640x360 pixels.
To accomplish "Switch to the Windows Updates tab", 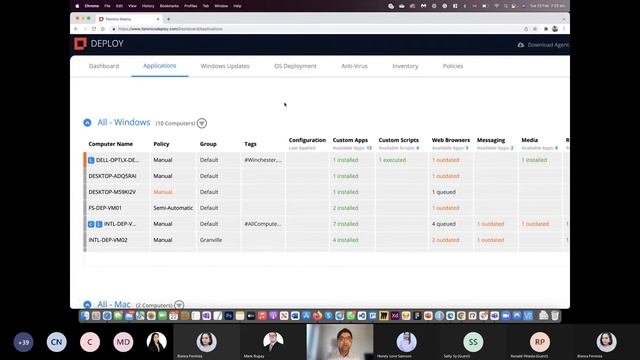I will click(225, 66).
